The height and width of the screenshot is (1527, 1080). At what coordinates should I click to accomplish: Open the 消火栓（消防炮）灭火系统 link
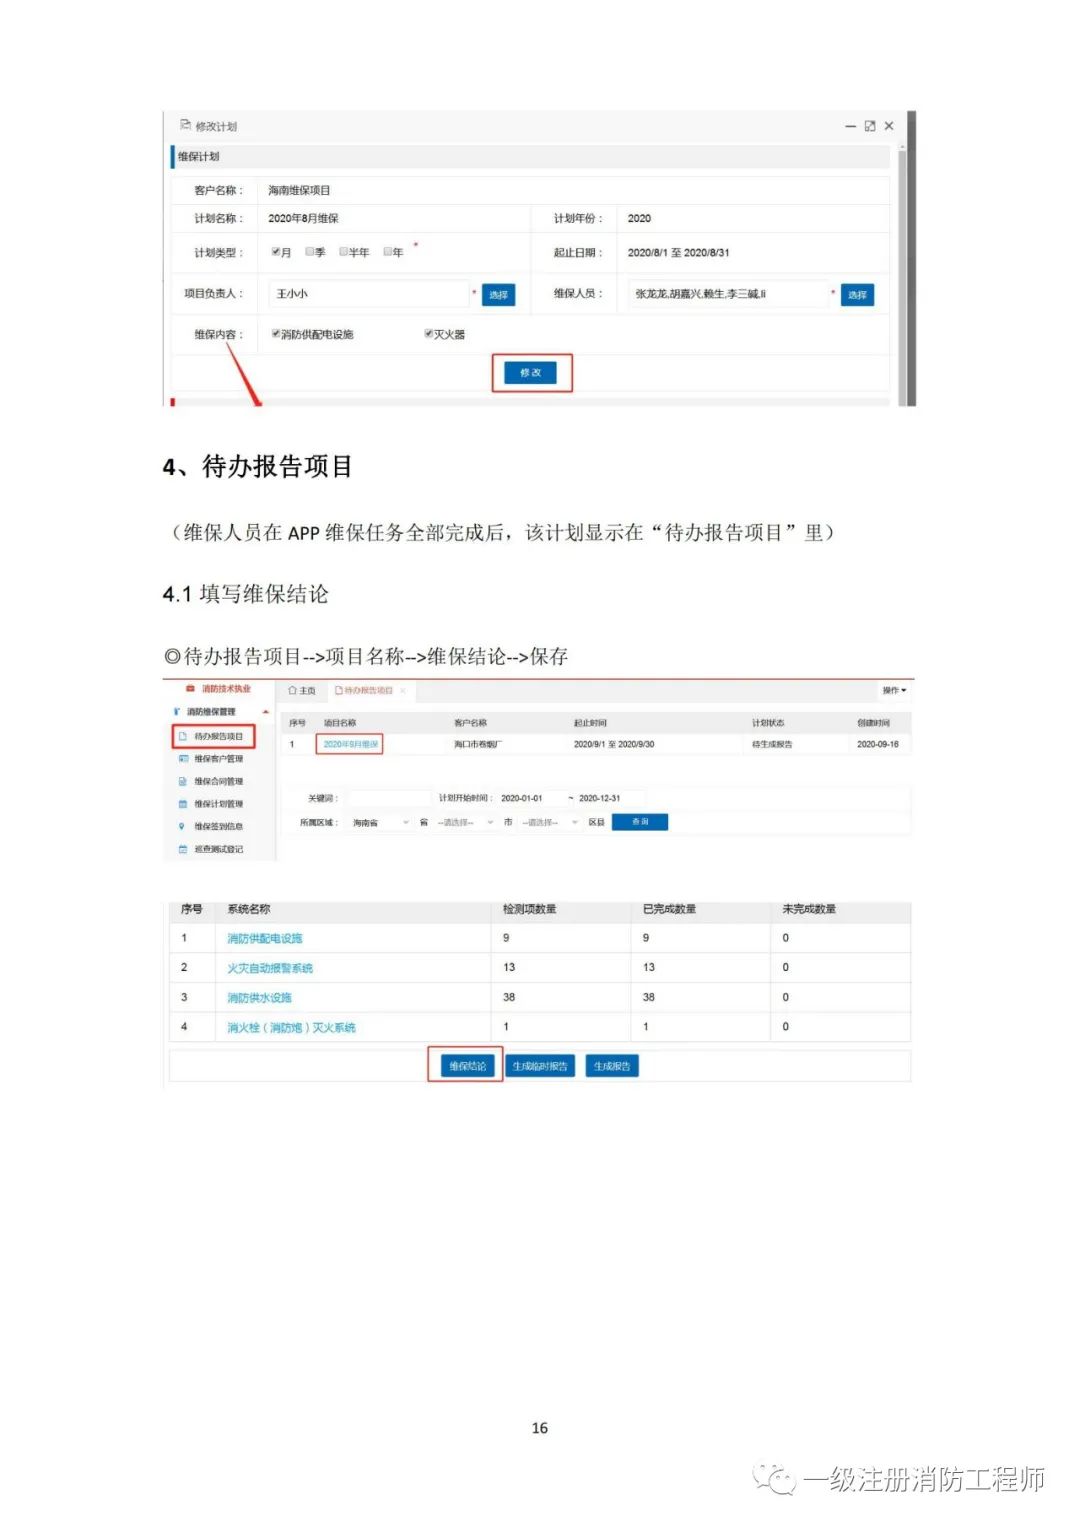click(291, 1027)
